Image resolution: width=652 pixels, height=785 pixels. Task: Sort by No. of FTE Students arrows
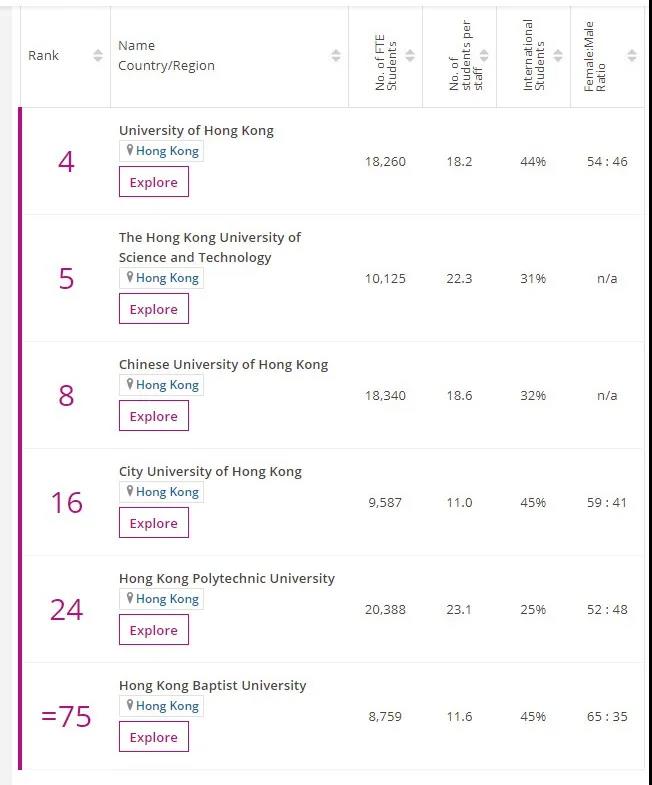point(410,56)
